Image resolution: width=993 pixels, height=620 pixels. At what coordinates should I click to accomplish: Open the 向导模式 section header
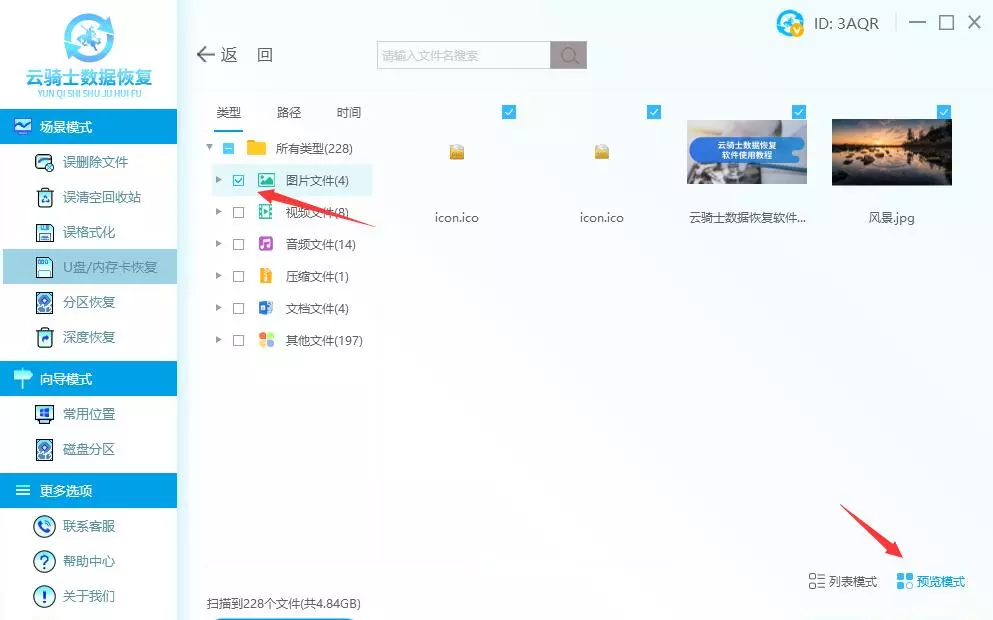click(89, 379)
